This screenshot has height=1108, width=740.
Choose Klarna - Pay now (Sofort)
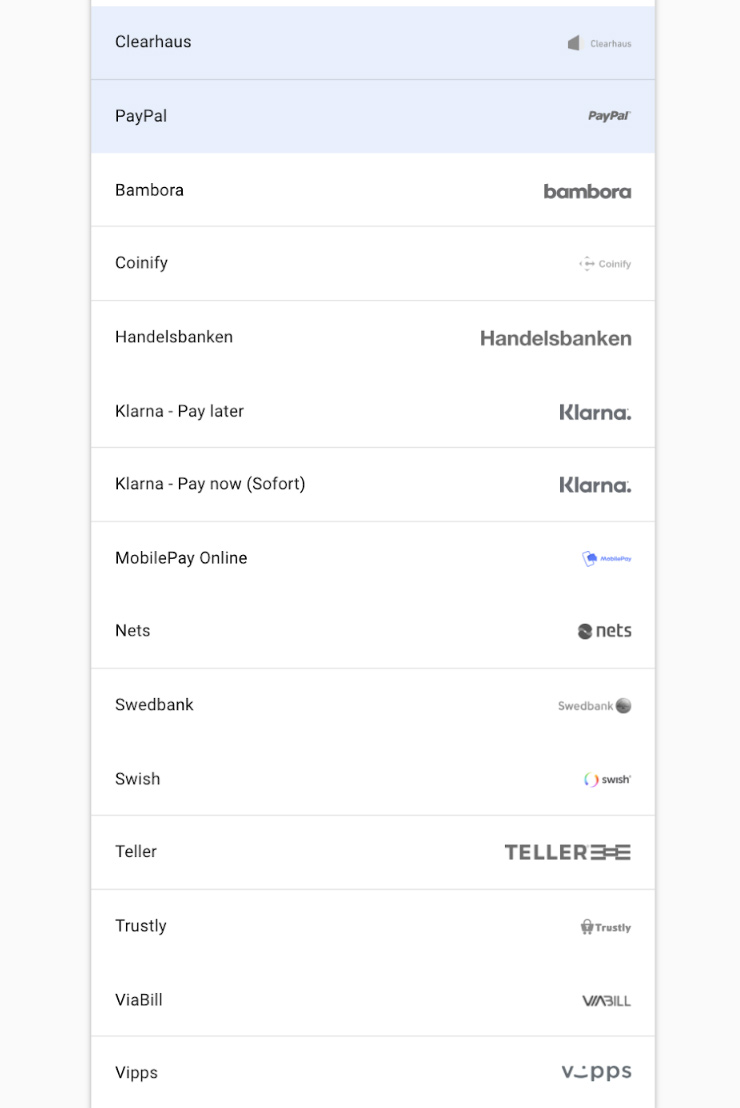[373, 485]
